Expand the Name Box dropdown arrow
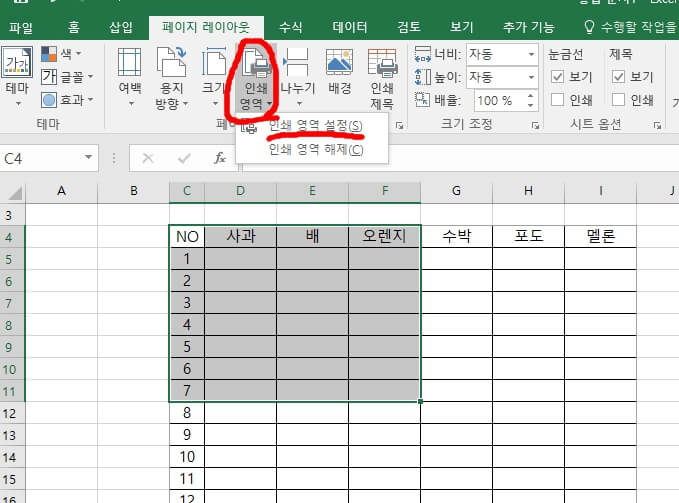The width and height of the screenshot is (679, 503). tap(88, 157)
